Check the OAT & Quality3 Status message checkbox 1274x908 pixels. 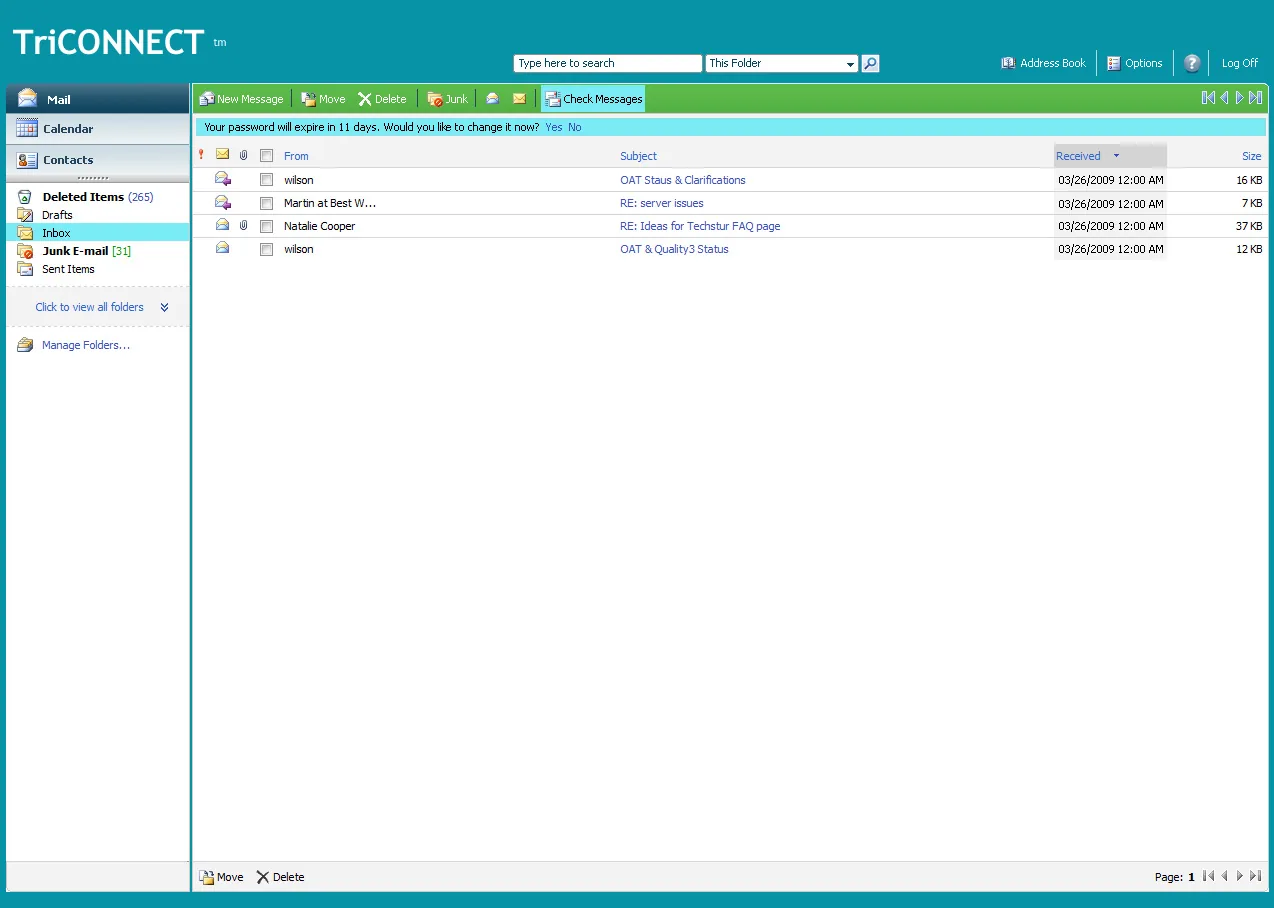(266, 249)
